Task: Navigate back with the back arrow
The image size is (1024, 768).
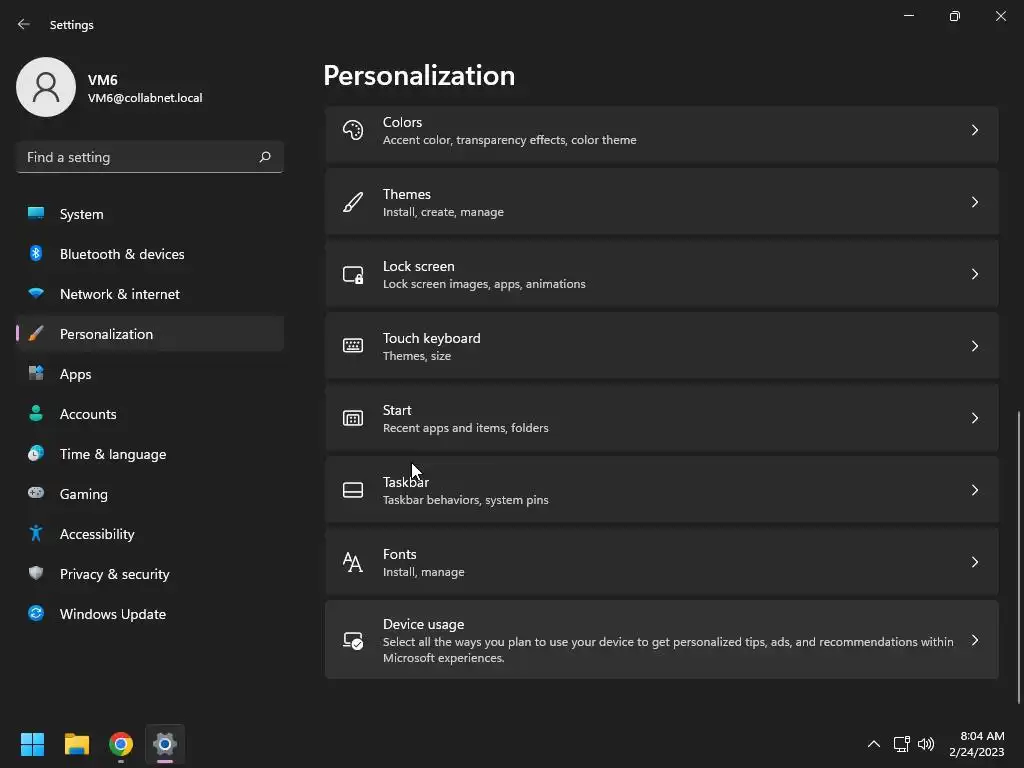Action: [x=24, y=24]
